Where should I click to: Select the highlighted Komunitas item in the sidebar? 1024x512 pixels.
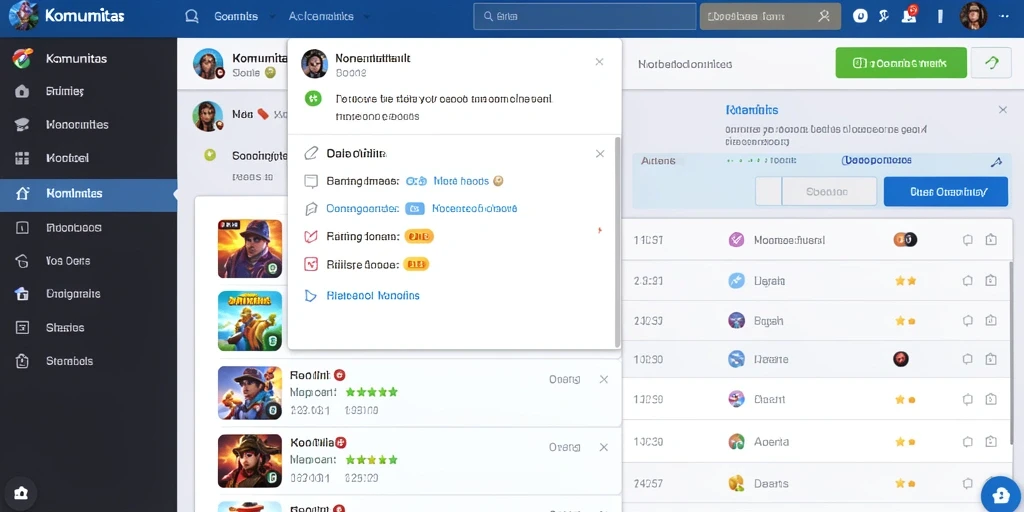coord(88,194)
